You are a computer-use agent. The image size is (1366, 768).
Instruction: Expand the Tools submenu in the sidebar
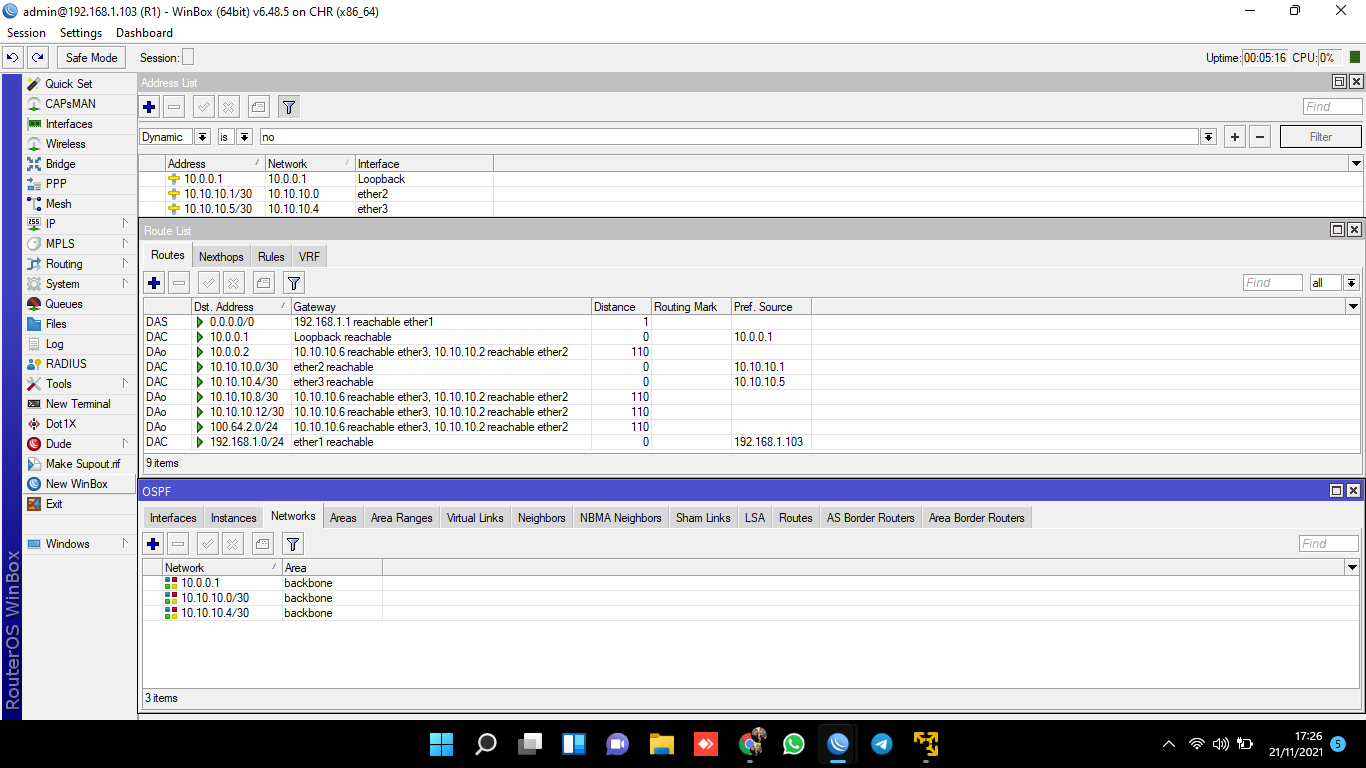80,384
